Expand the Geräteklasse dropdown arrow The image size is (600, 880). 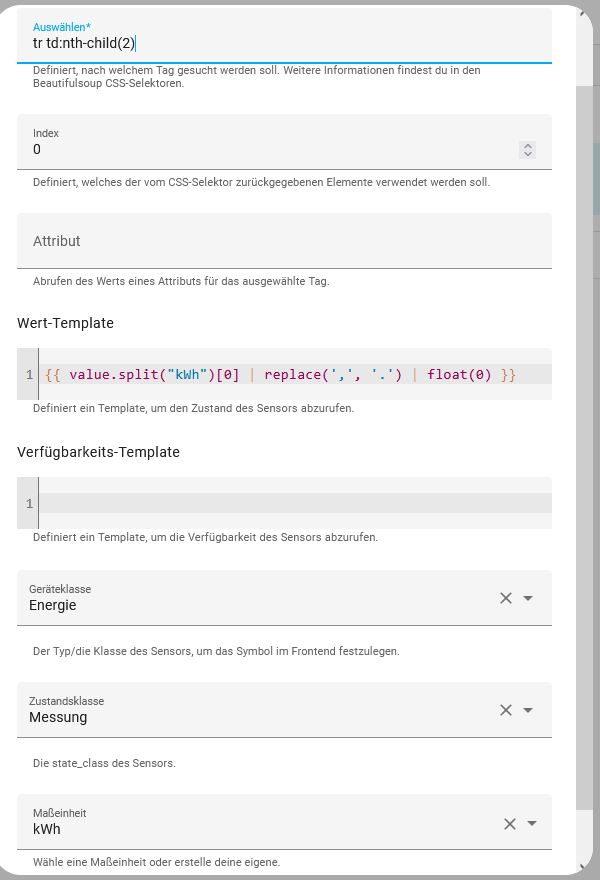pos(528,598)
